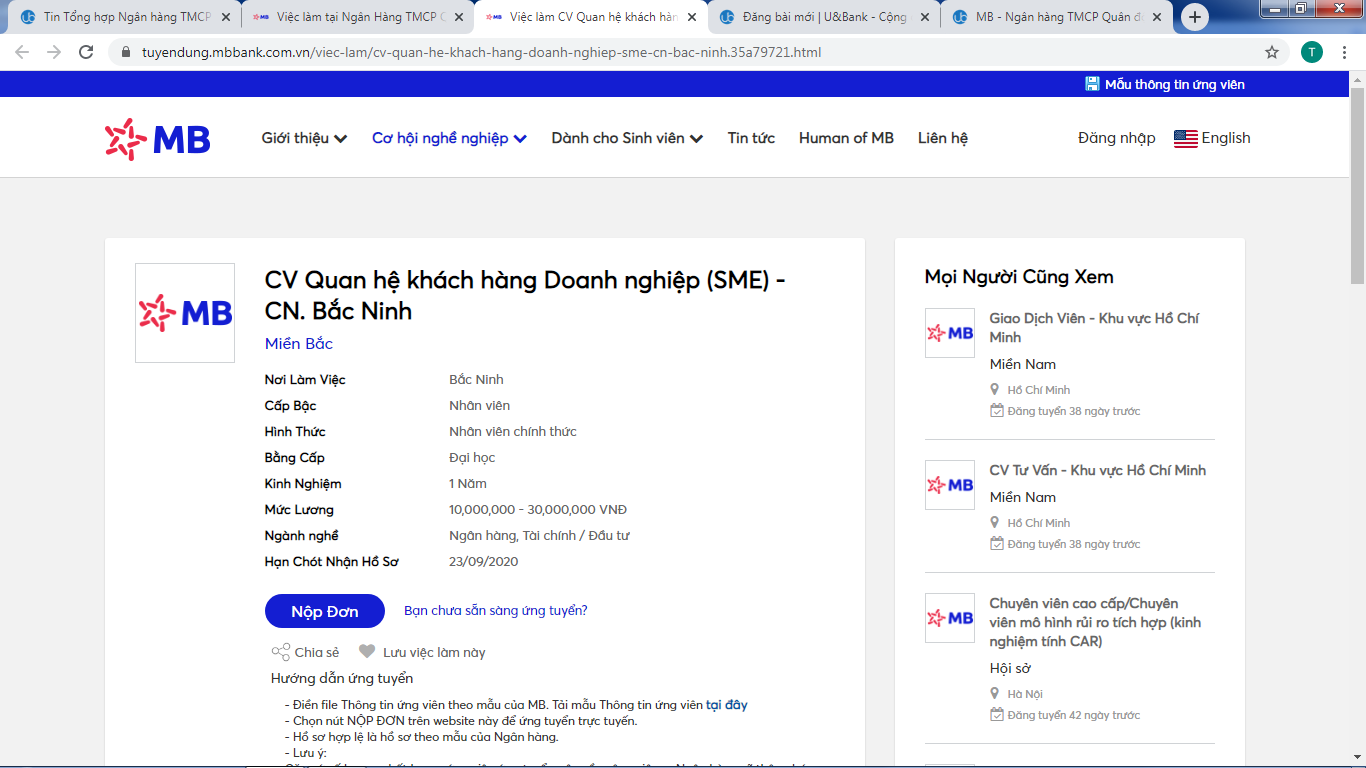The image size is (1366, 768).
Task: Close the Đăng bài mới U&Bank tab
Action: pyautogui.click(x=924, y=17)
